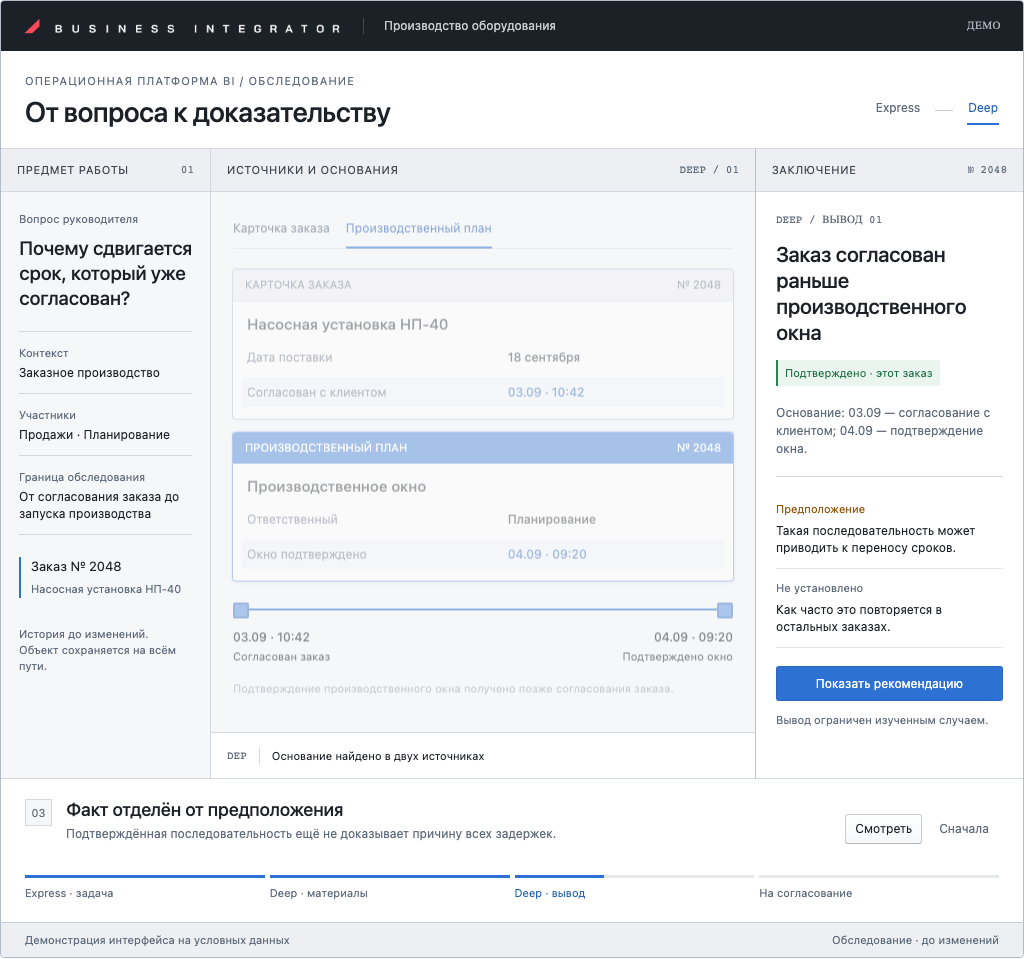Click the Deep · вывод progress step

[x=634, y=886]
